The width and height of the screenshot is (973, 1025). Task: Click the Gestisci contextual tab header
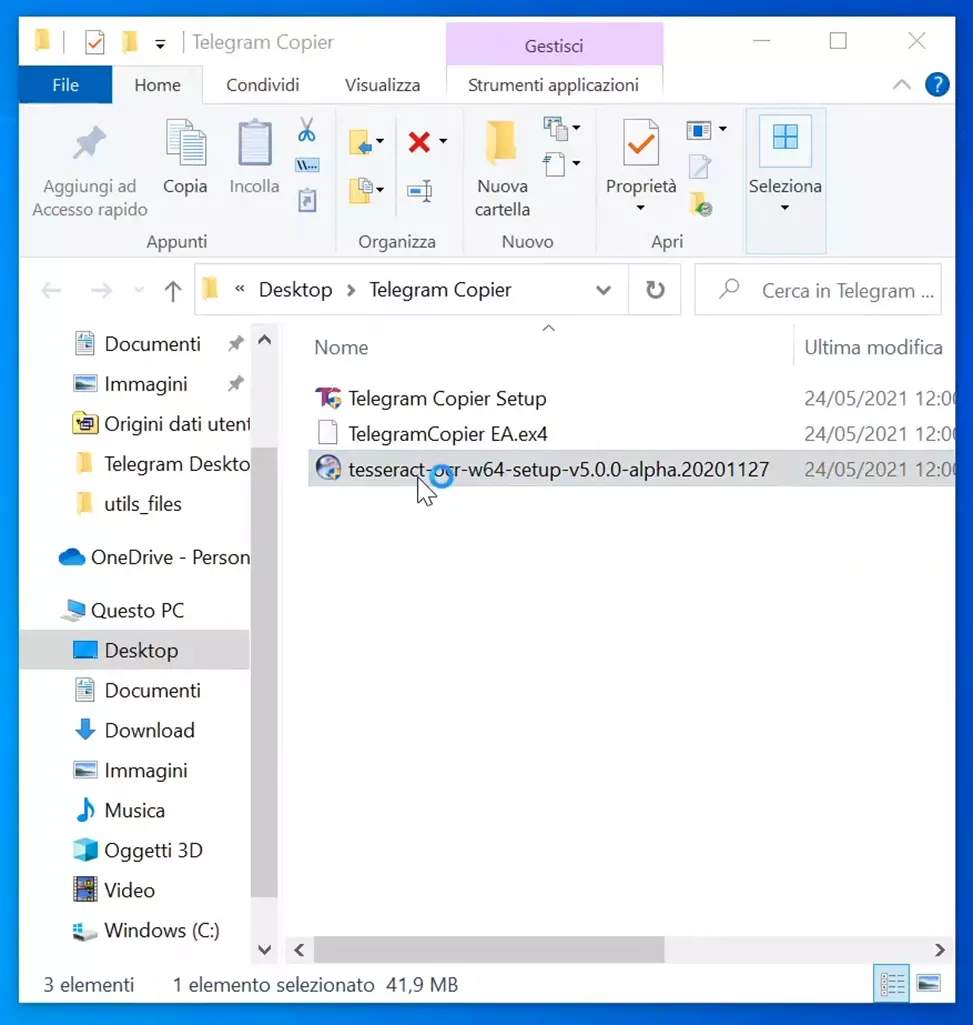554,46
